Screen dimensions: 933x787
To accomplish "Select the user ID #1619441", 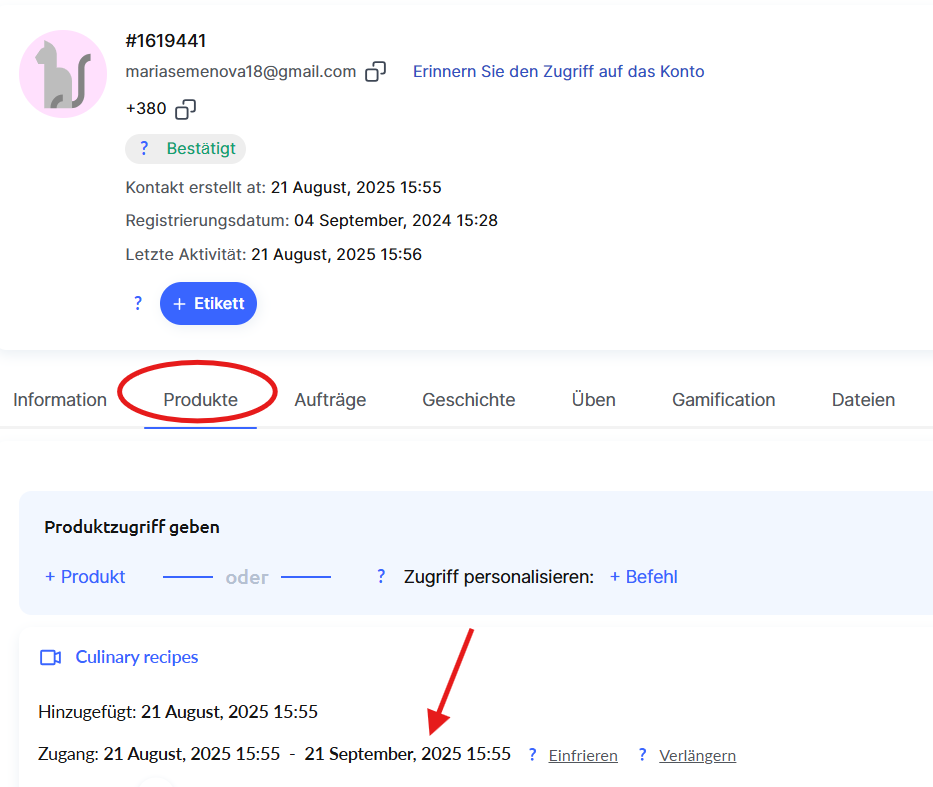I will coord(166,40).
